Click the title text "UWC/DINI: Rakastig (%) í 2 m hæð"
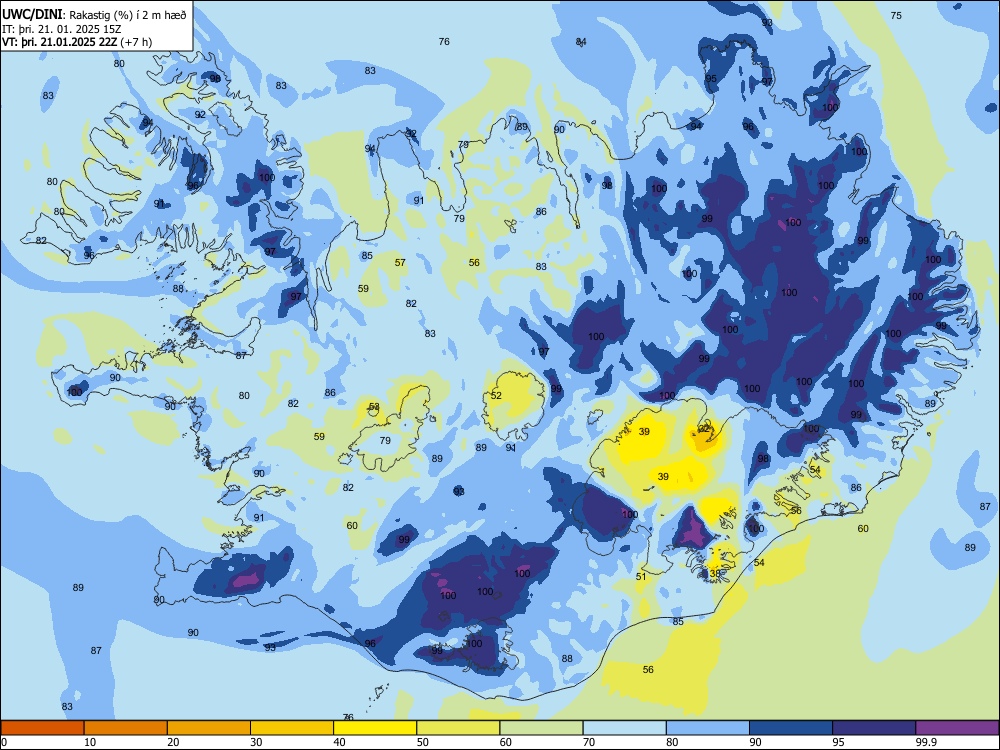This screenshot has width=1000, height=750. pyautogui.click(x=94, y=15)
